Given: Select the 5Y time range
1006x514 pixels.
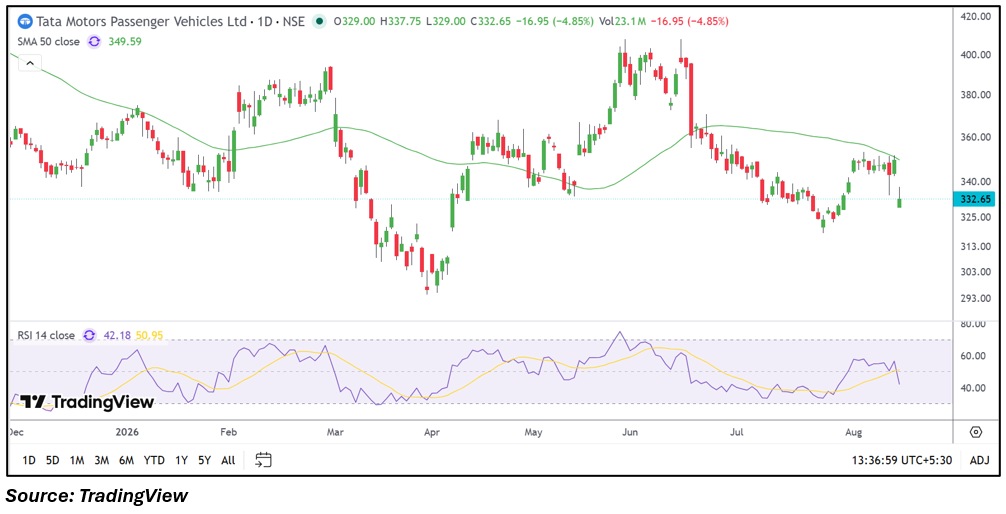Looking at the screenshot, I should click(x=204, y=460).
